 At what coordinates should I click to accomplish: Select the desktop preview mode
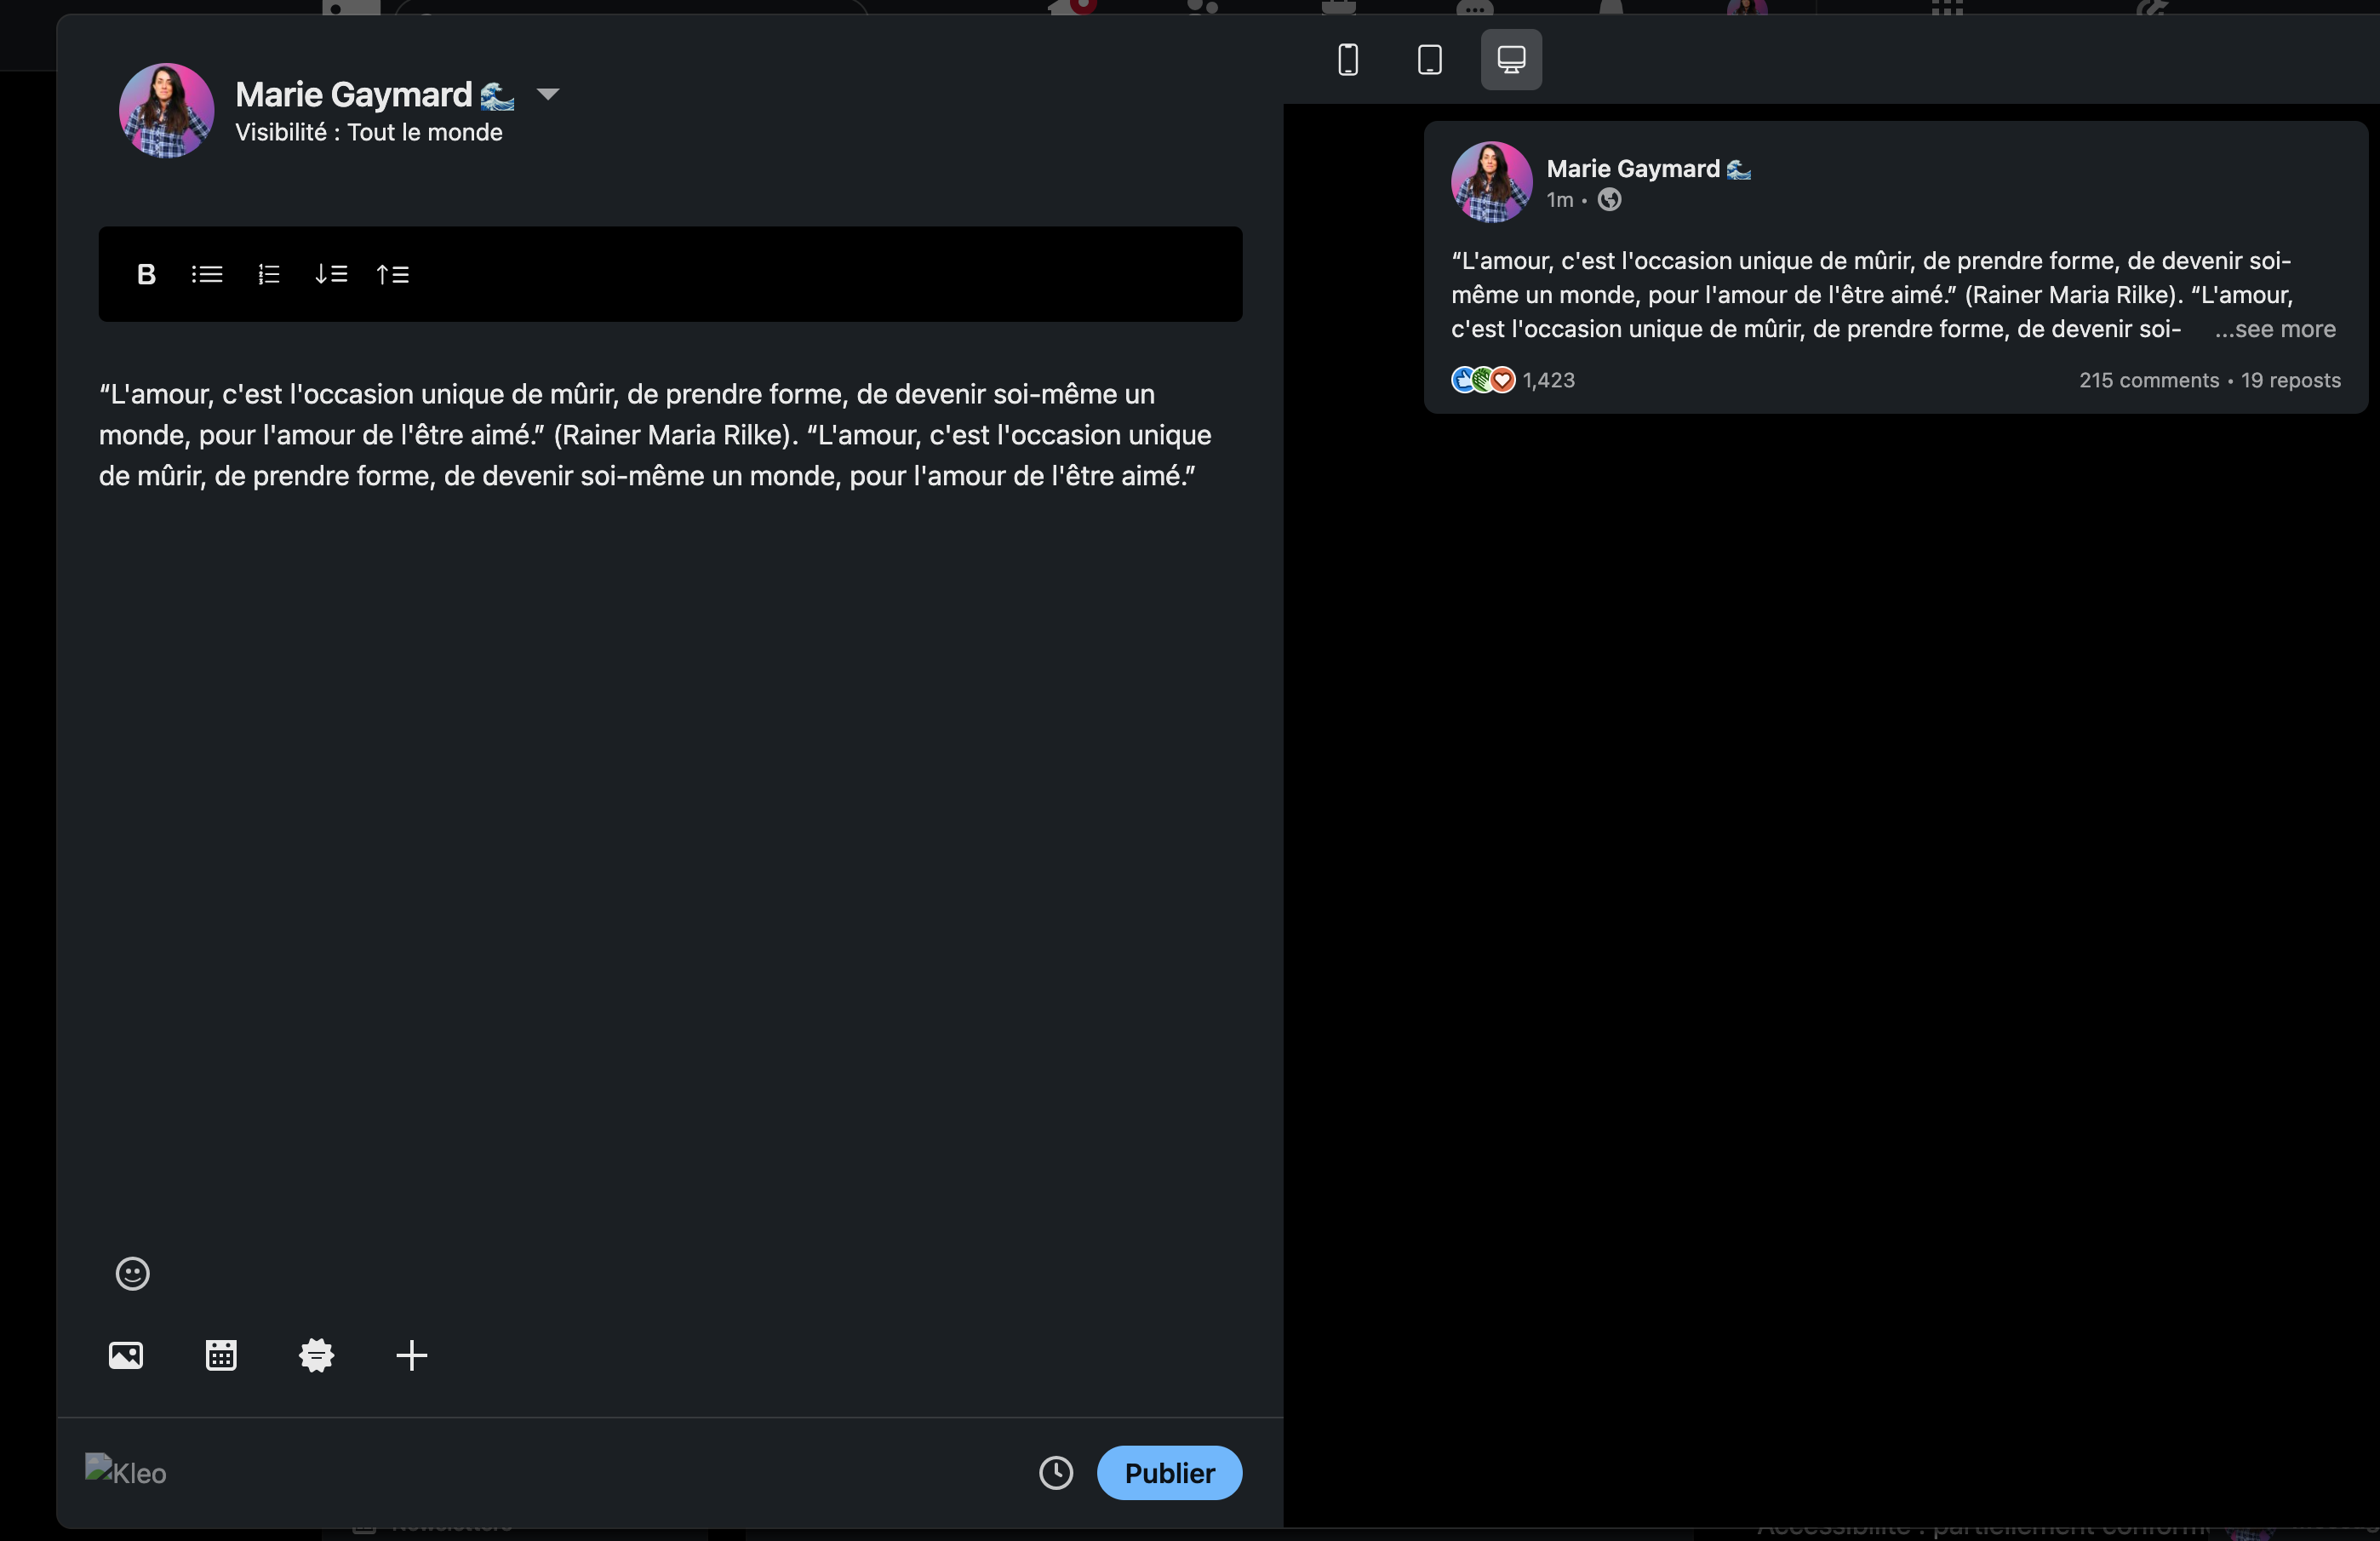[1511, 60]
